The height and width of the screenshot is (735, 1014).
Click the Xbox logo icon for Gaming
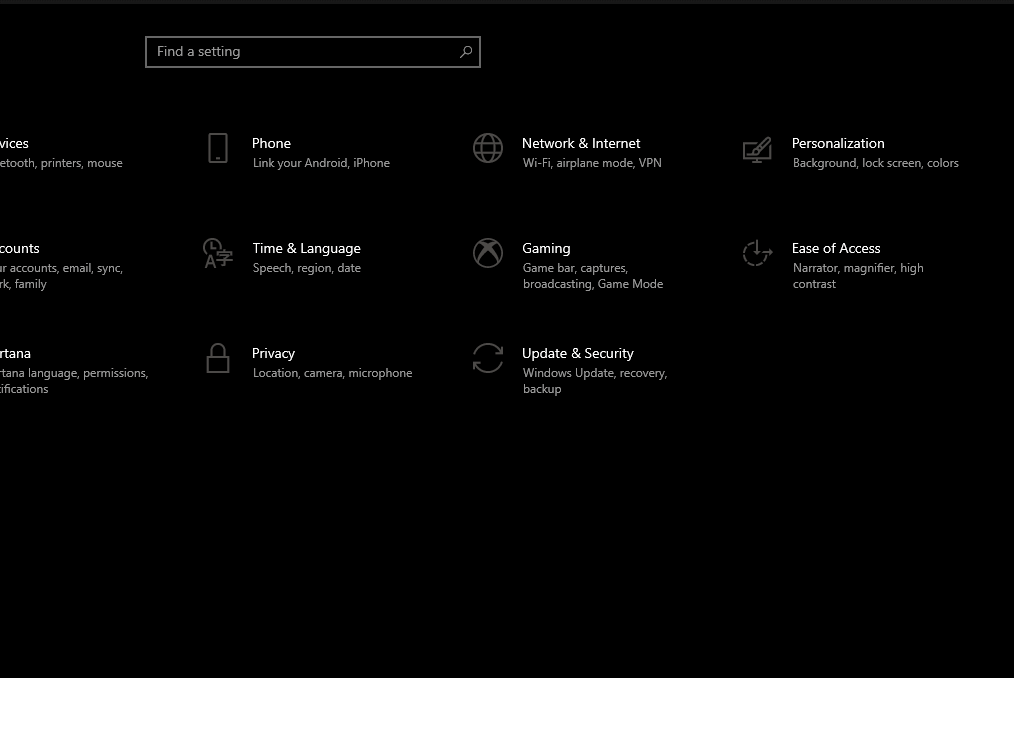pos(488,253)
